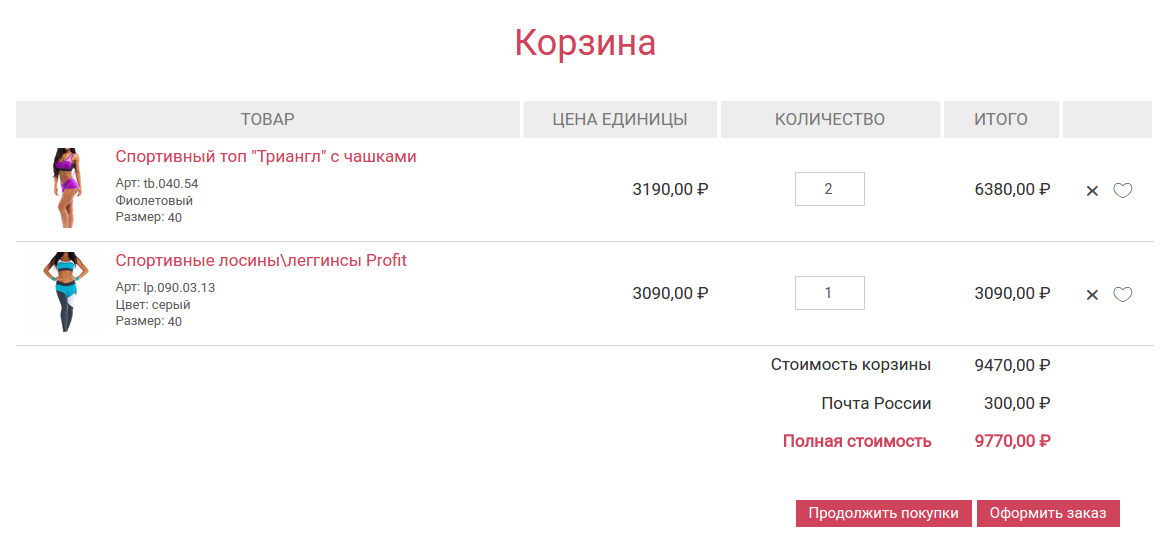Click quantity field showing 1
Screen dimensions: 1169x557
829,293
